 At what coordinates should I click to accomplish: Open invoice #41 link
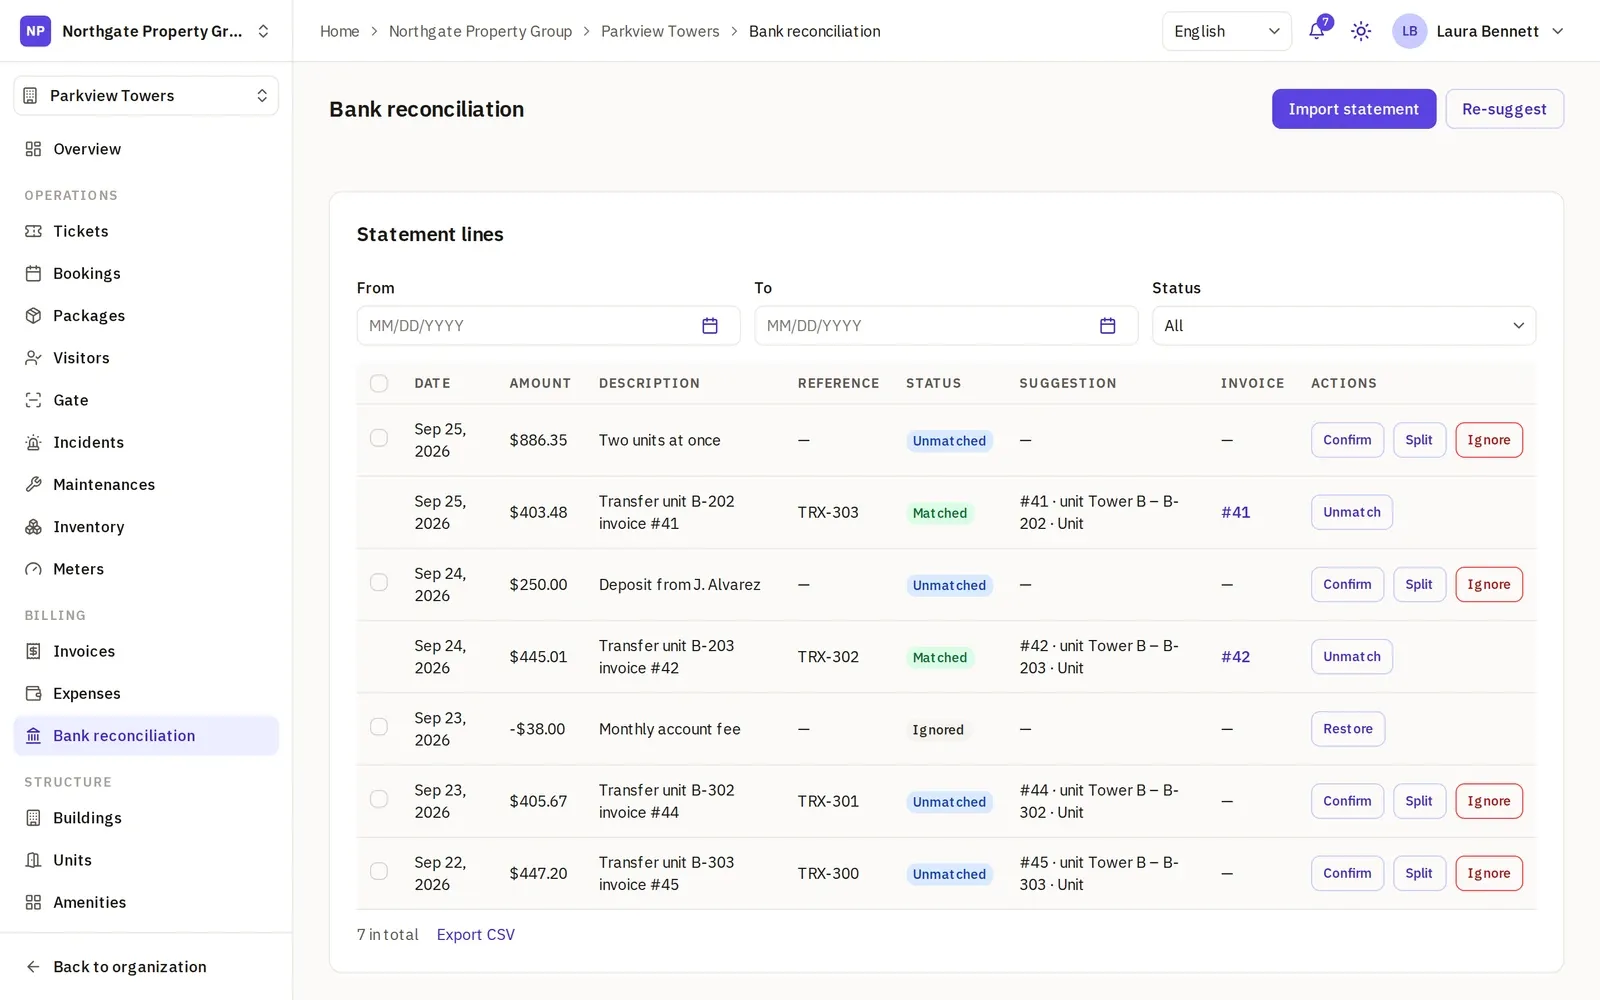coord(1236,512)
